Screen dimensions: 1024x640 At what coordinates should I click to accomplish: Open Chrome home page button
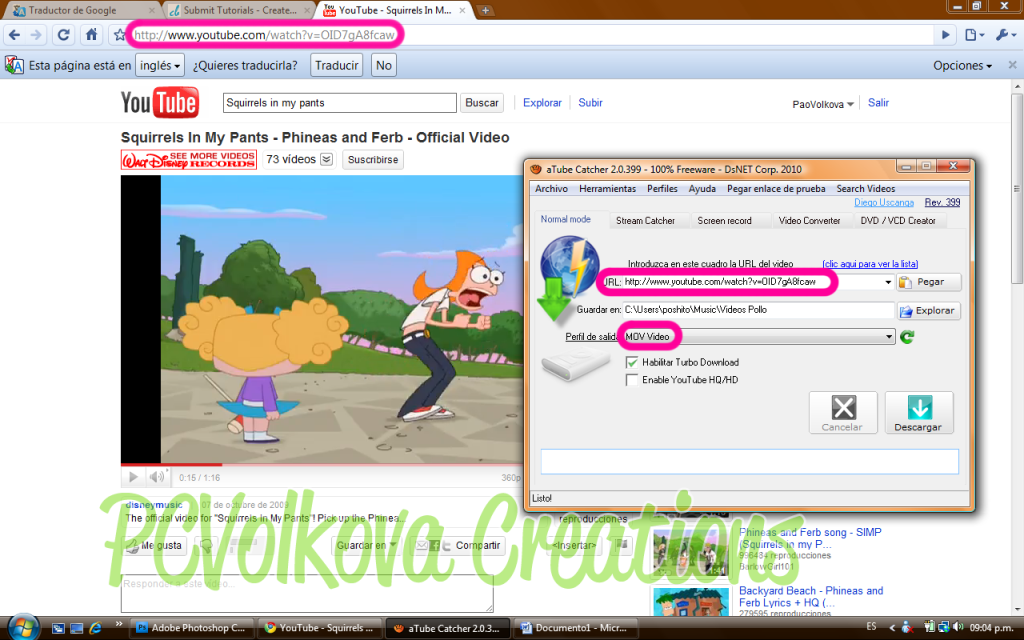91,35
